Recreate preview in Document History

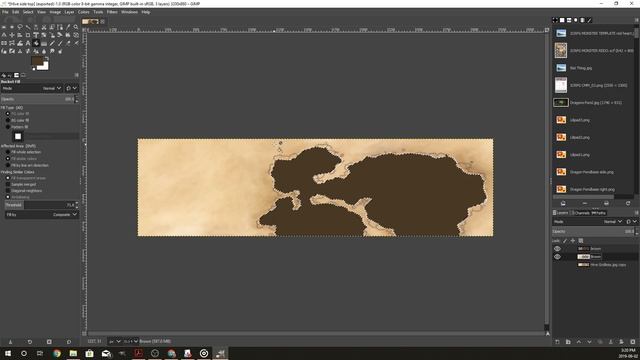628,203
